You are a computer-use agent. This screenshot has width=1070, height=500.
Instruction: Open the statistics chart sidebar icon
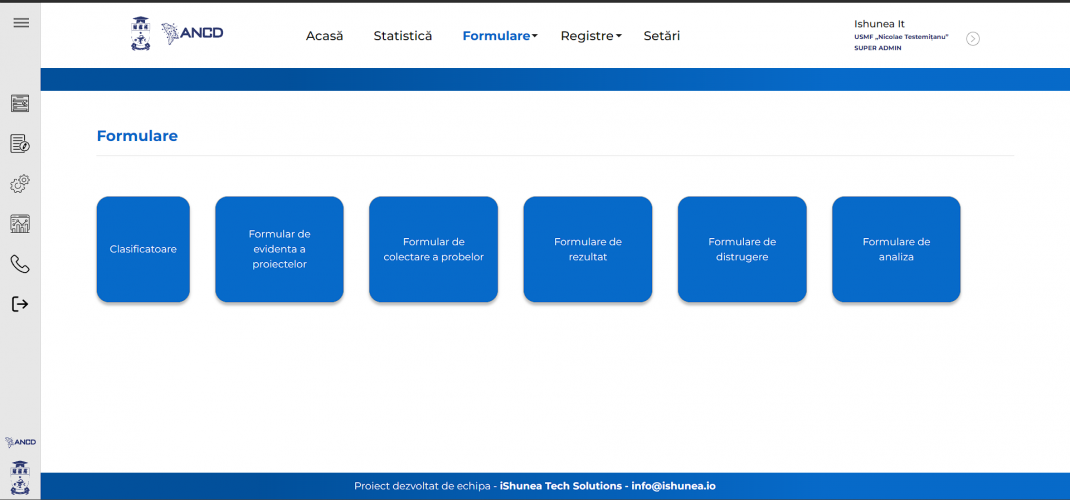(20, 224)
